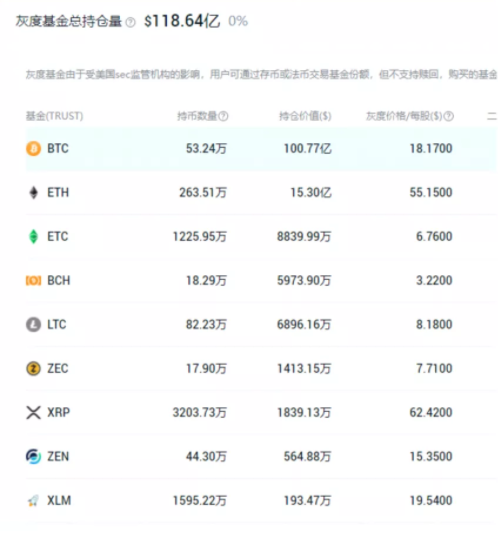Click ETC holdings value 8839.99万
Viewport: 498px width, 535px height.
[304, 236]
